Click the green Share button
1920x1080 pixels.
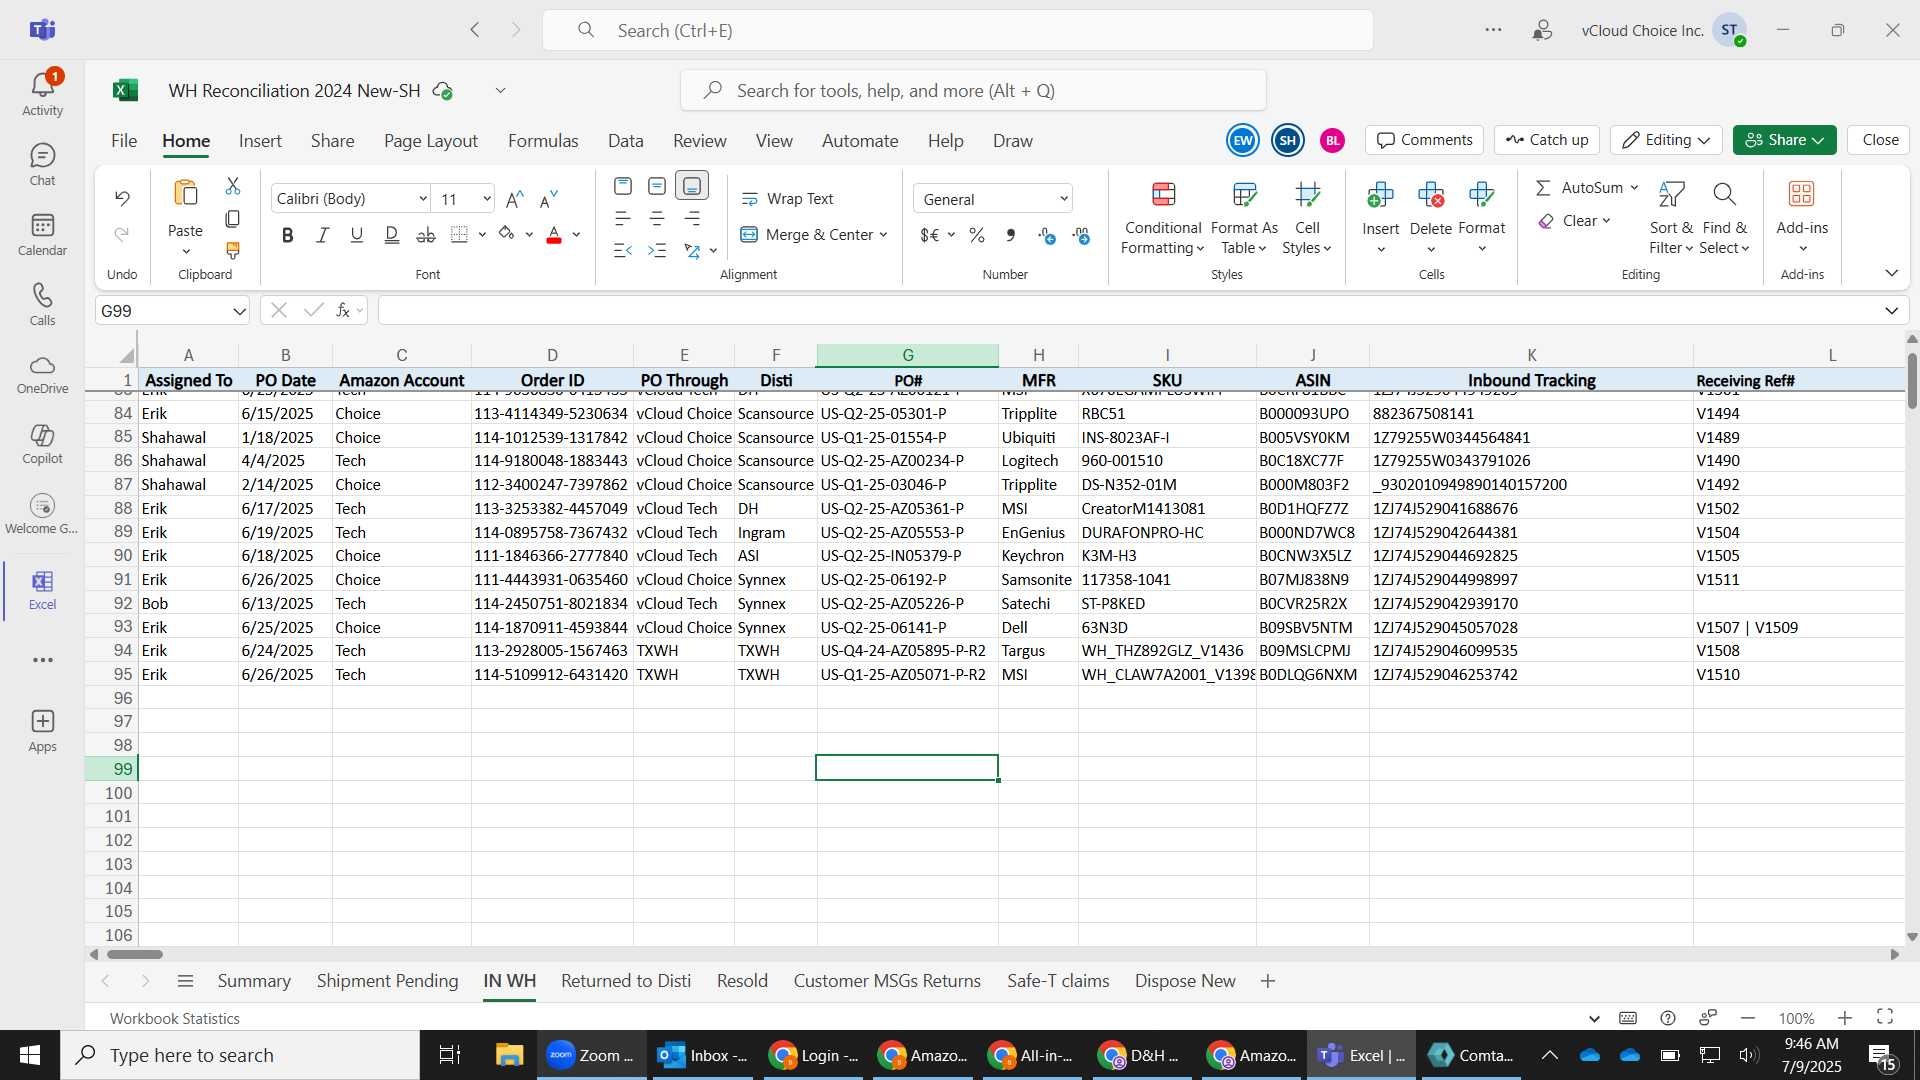point(1785,140)
